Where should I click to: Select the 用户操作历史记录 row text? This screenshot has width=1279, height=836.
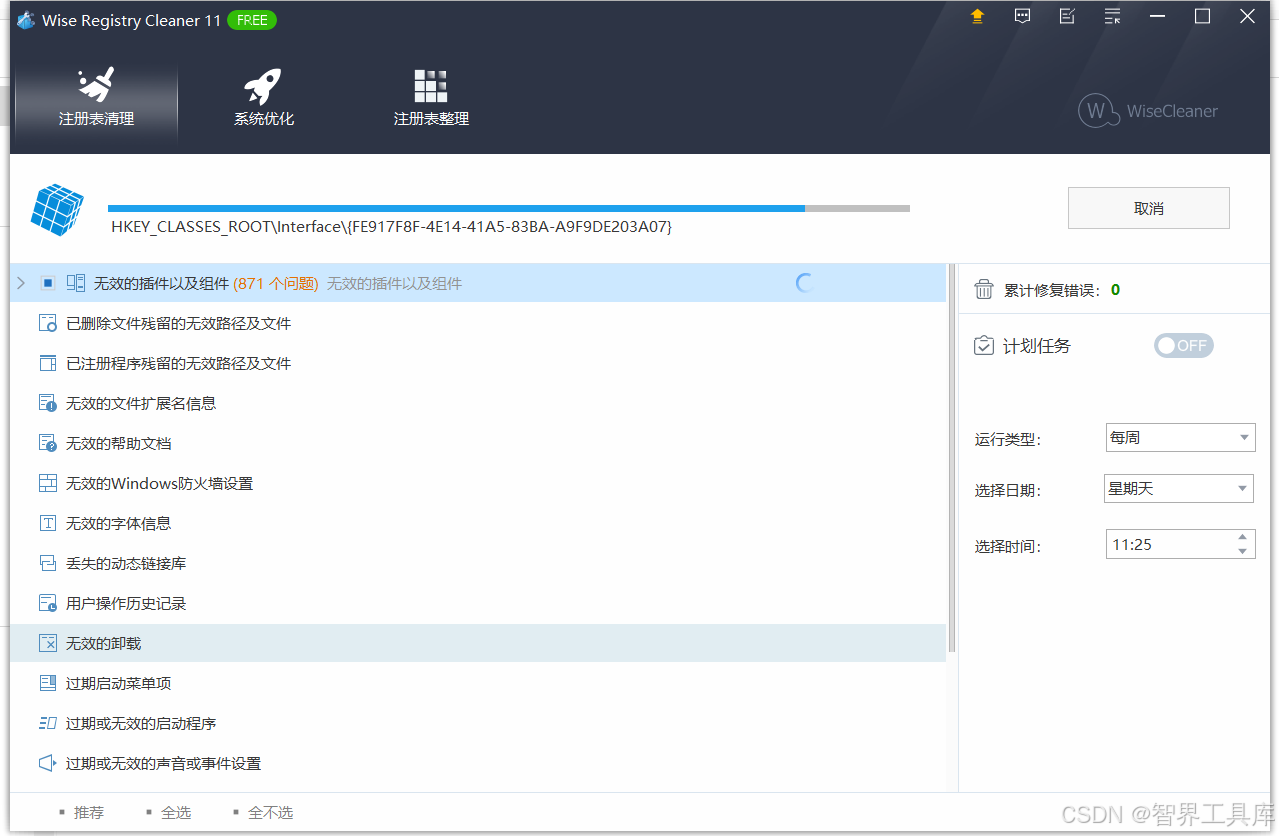tap(126, 603)
